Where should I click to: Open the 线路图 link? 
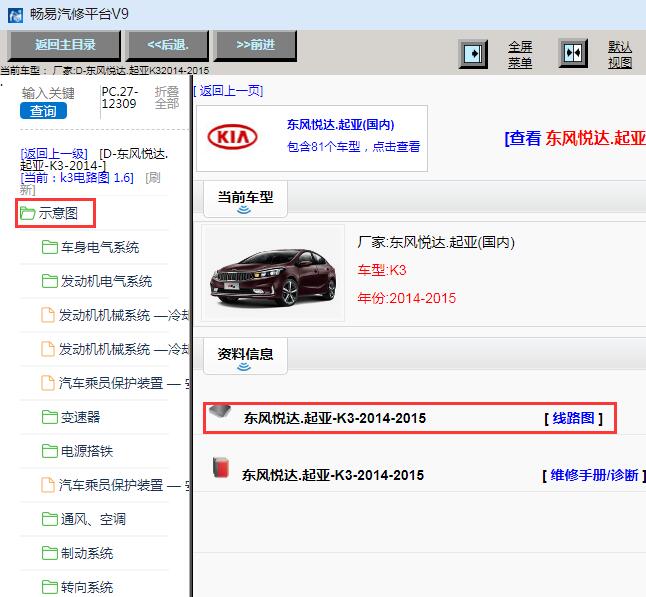(573, 419)
